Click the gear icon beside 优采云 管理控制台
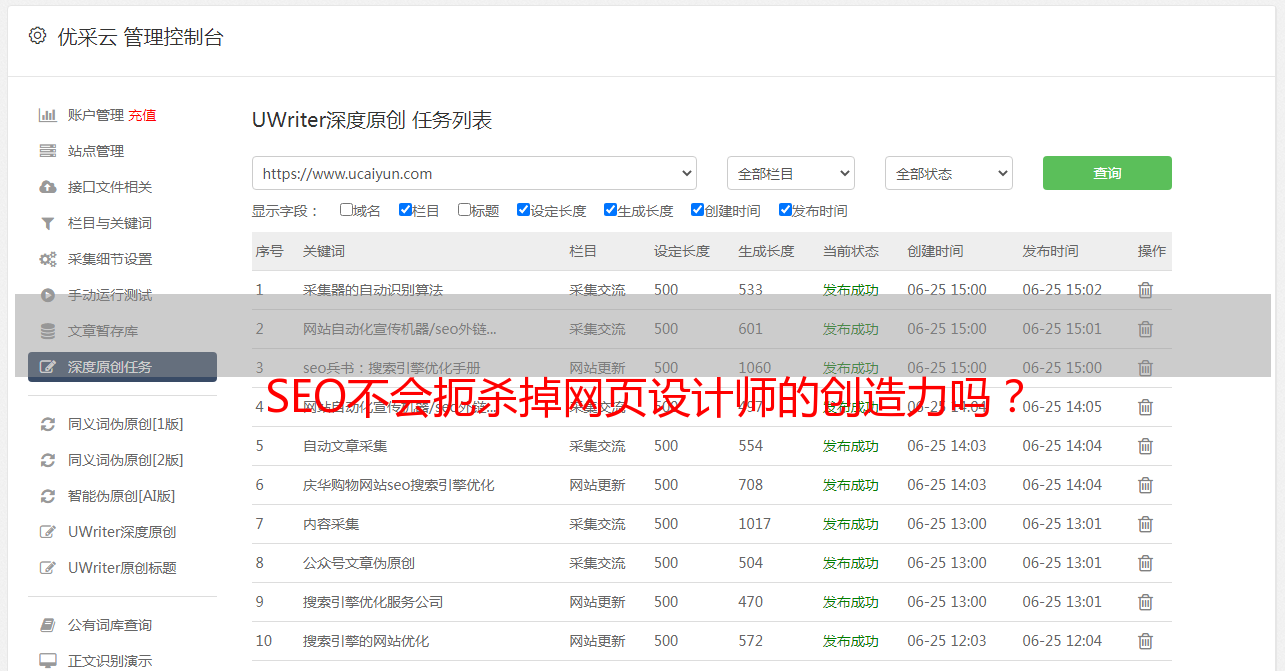 click(37, 36)
